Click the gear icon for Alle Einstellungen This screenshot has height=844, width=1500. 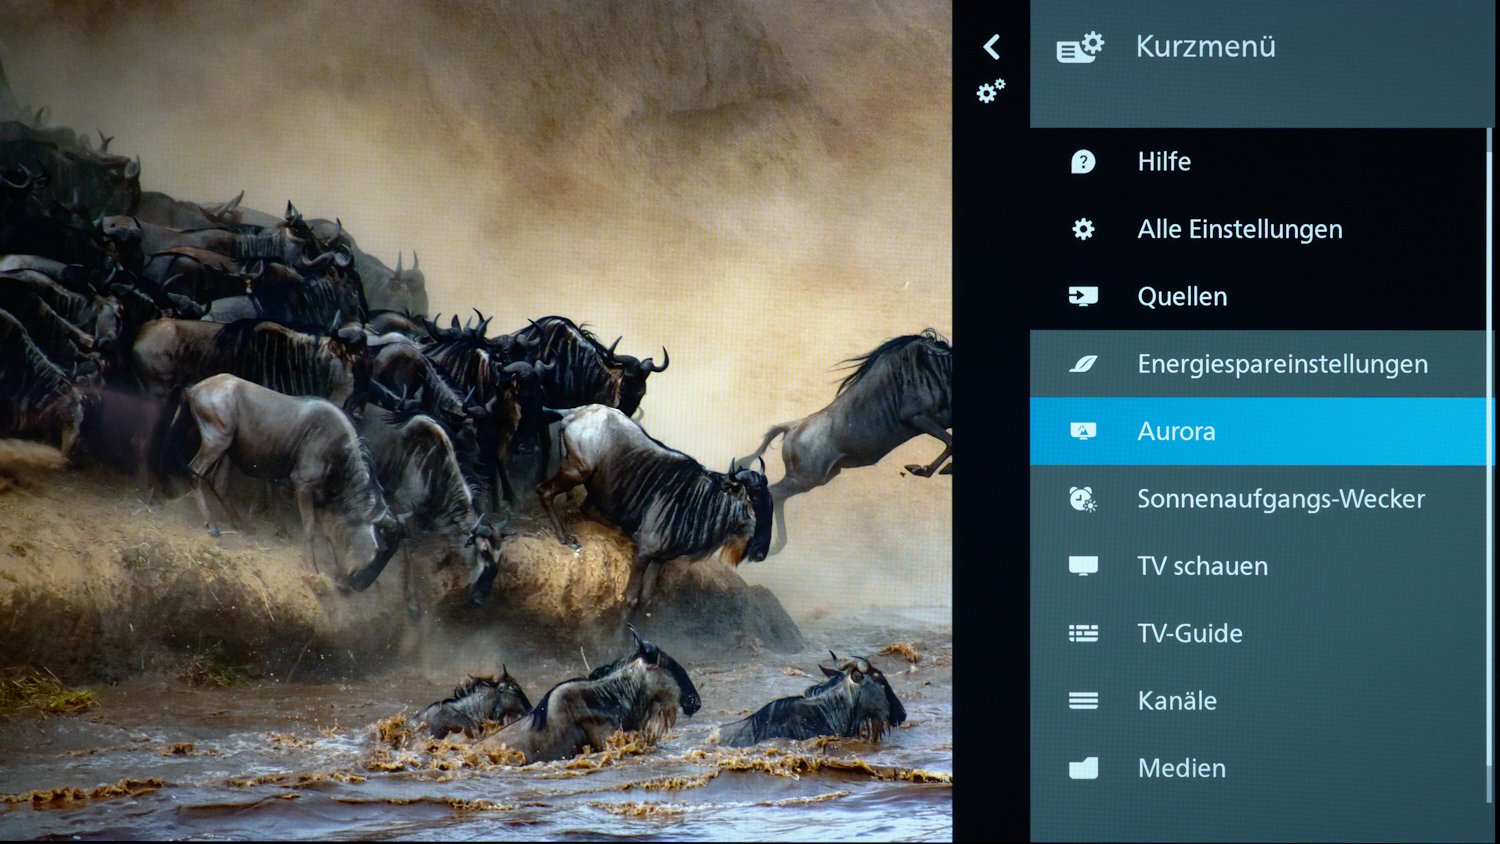coord(1083,230)
